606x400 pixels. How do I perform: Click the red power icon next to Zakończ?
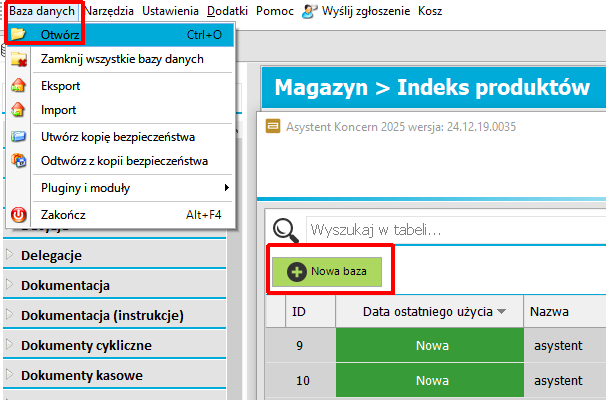(19, 215)
